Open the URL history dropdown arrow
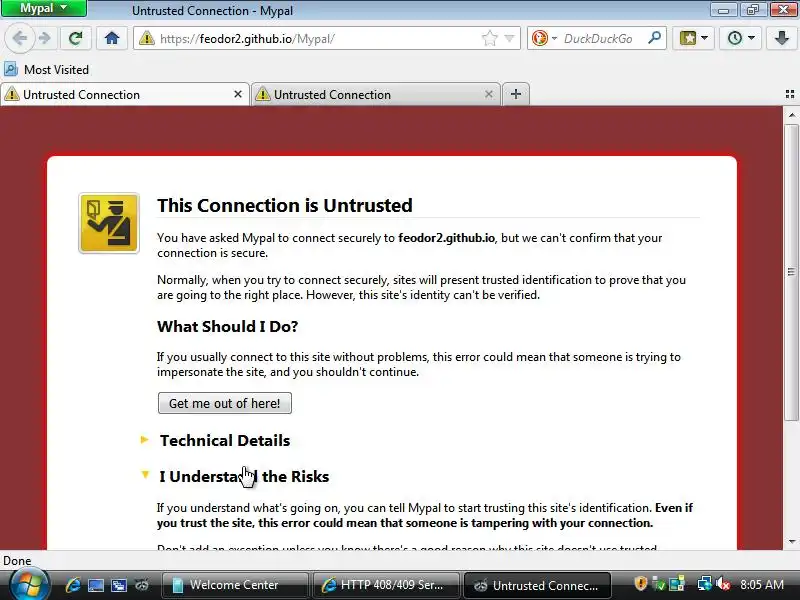This screenshot has width=800, height=600. pos(509,38)
